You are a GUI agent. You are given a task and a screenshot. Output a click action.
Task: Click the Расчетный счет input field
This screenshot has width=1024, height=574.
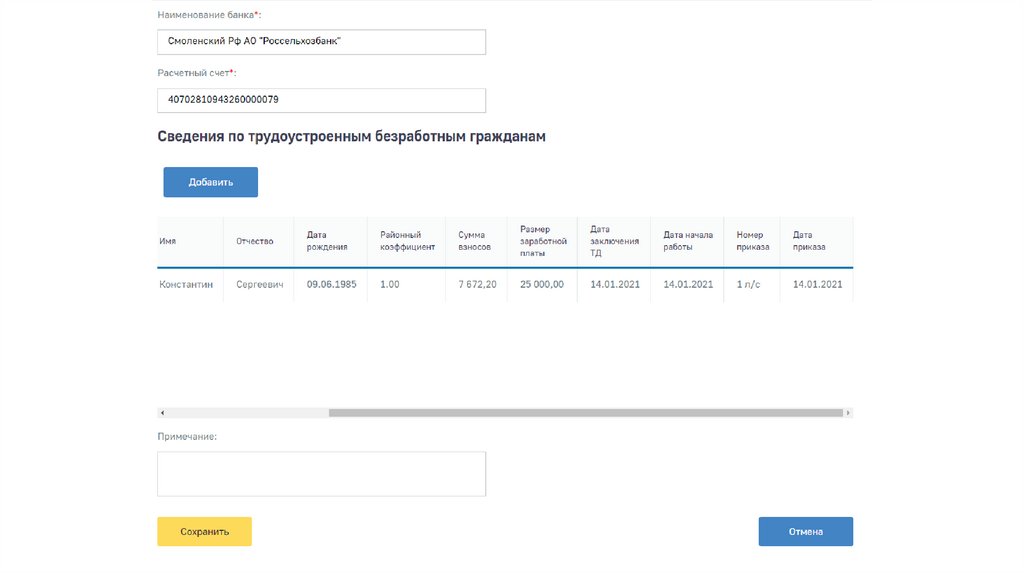point(321,100)
